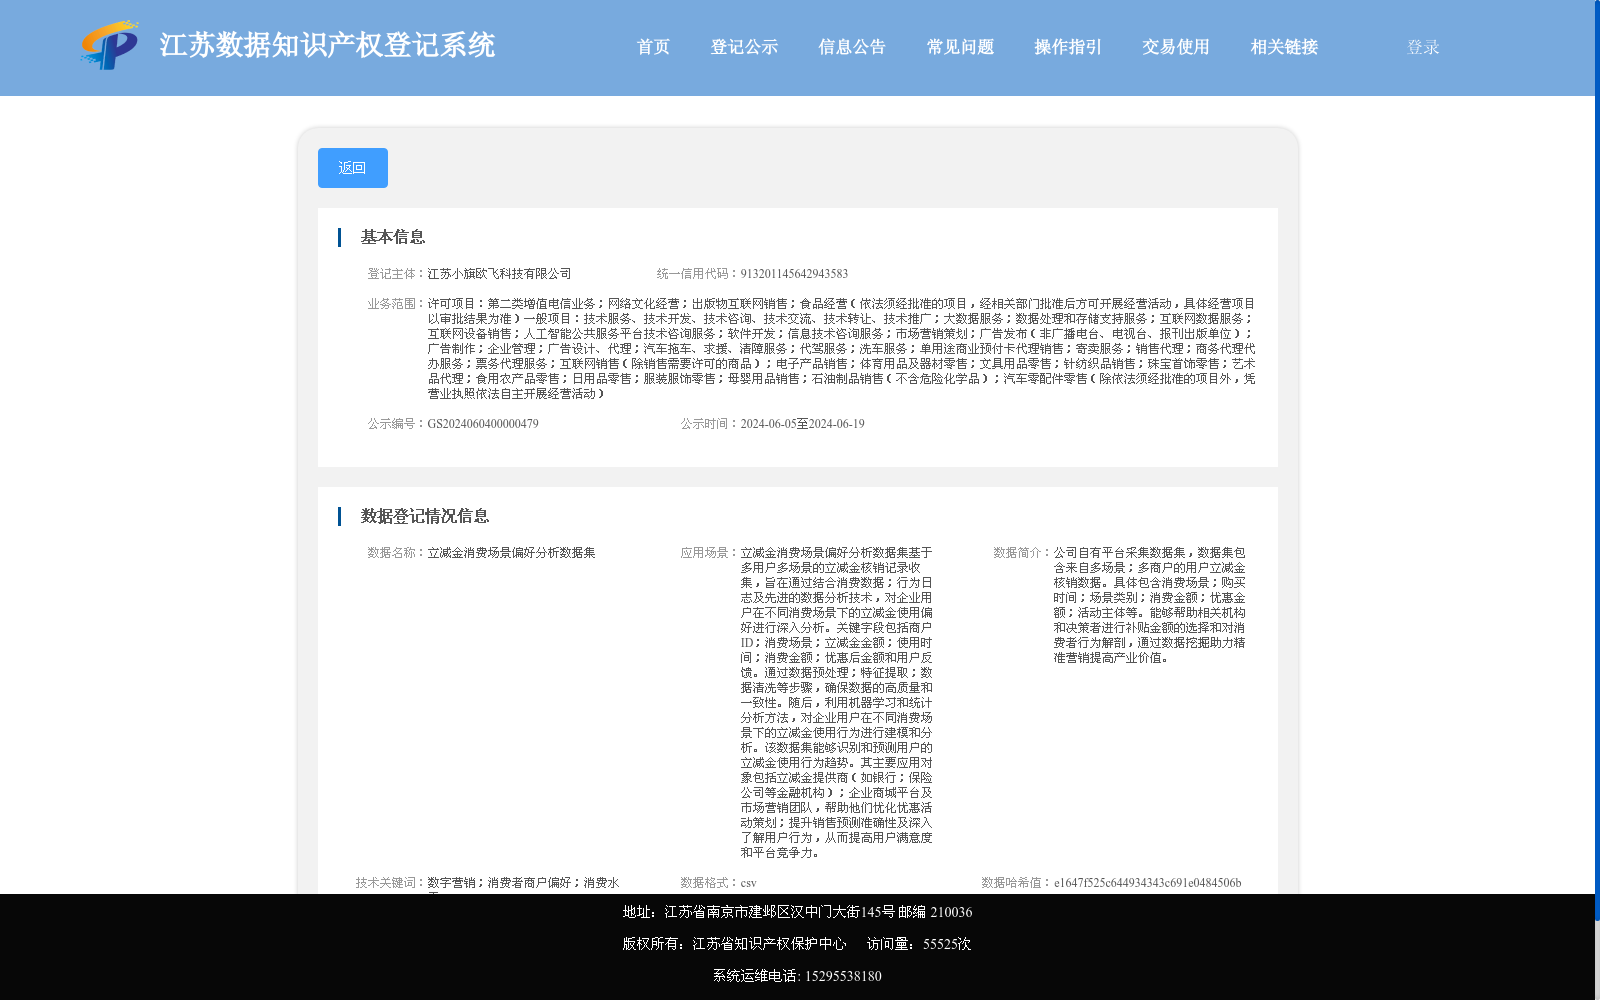
Task: Click the data name 立减金消费场景偏好分析数据集
Action: (x=512, y=553)
